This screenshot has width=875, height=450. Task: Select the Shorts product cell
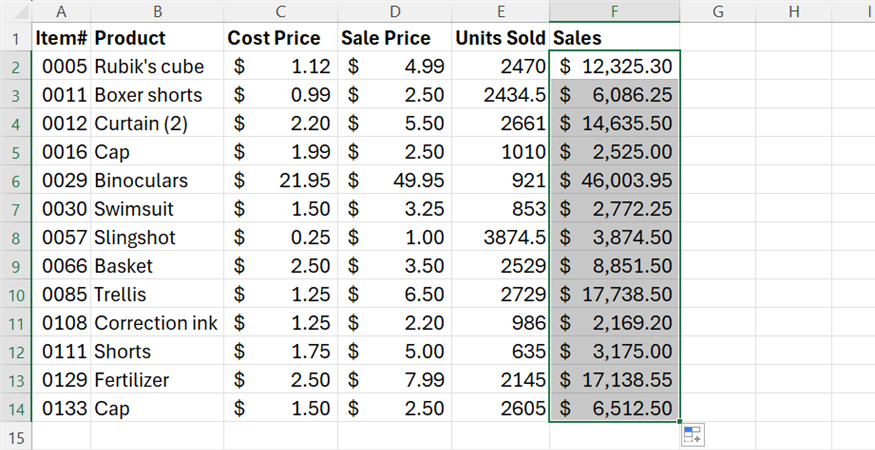click(x=157, y=351)
